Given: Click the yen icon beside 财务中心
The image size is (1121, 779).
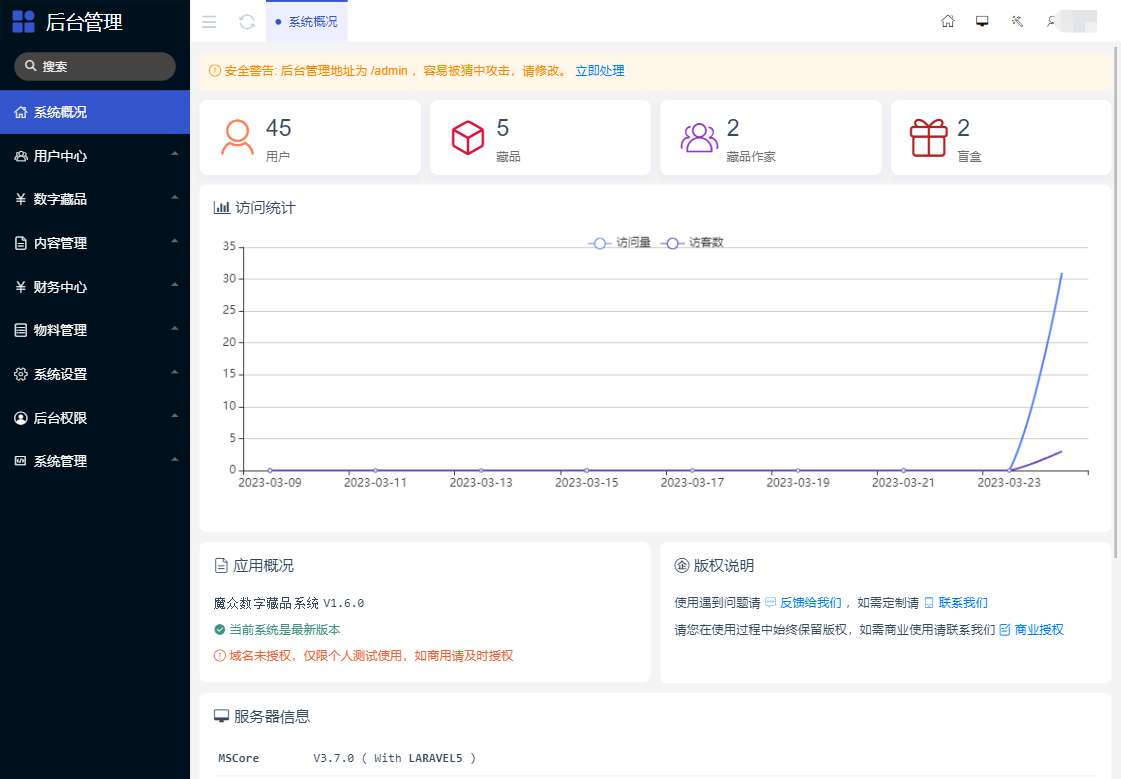Looking at the screenshot, I should point(21,287).
